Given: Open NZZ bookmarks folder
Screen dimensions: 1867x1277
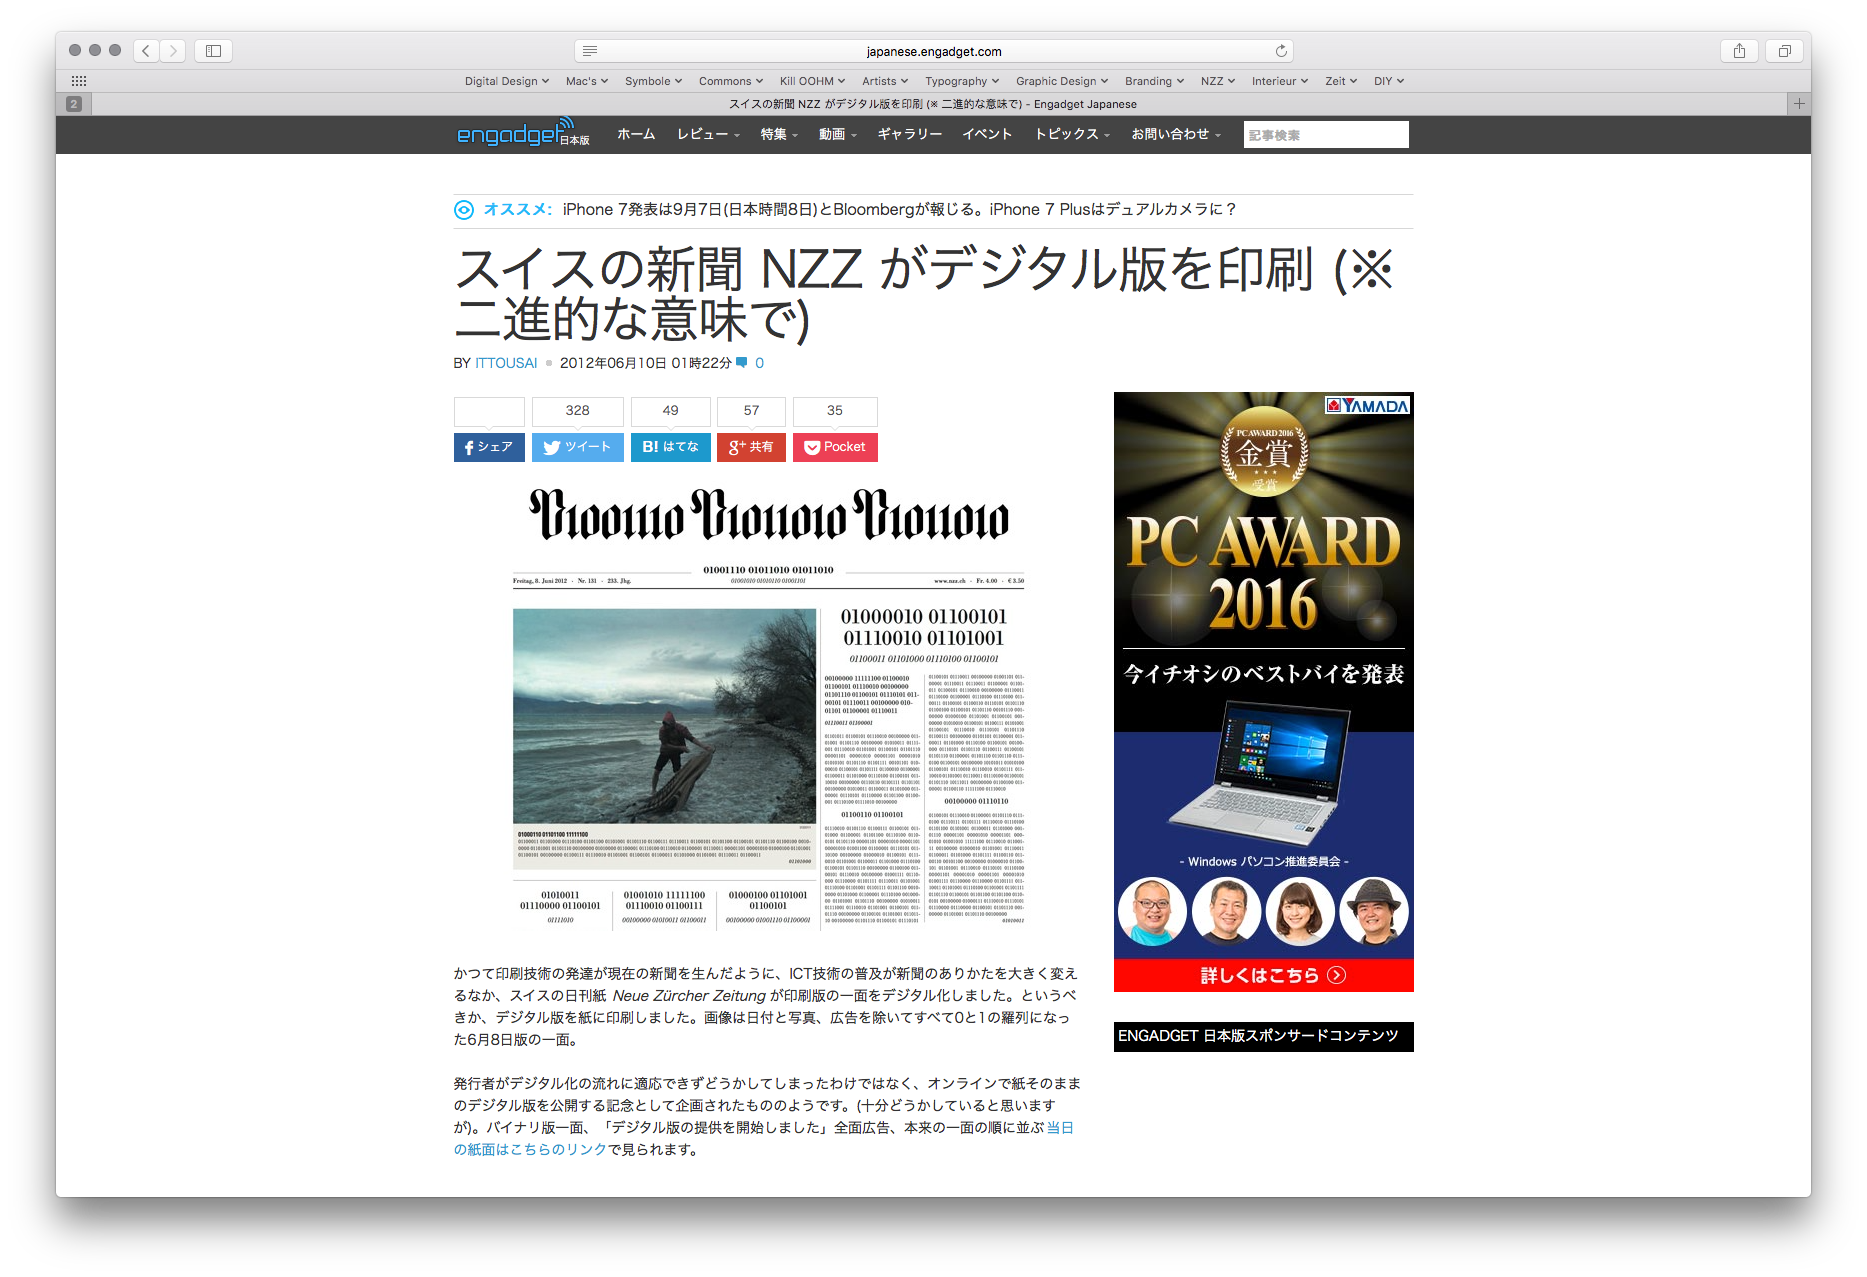Looking at the screenshot, I should coord(1218,81).
